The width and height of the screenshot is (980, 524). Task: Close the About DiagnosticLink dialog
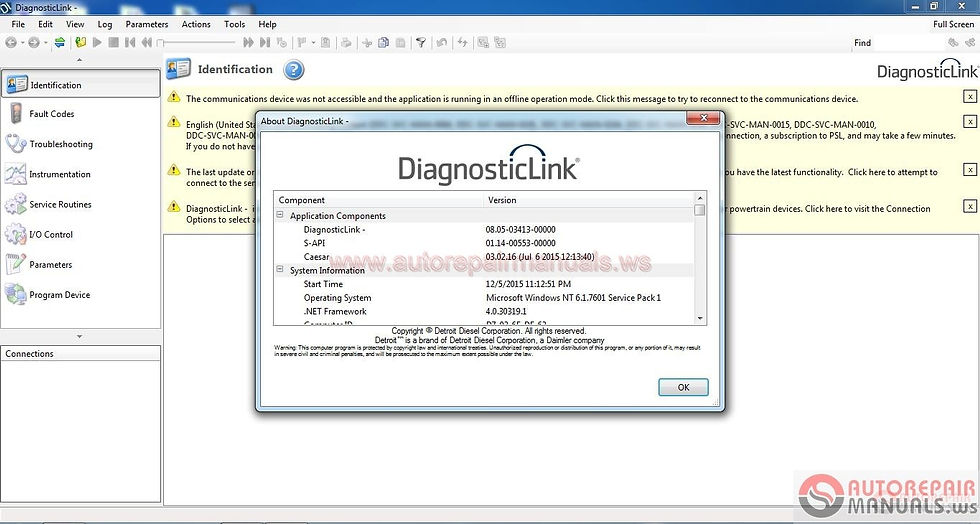(704, 118)
